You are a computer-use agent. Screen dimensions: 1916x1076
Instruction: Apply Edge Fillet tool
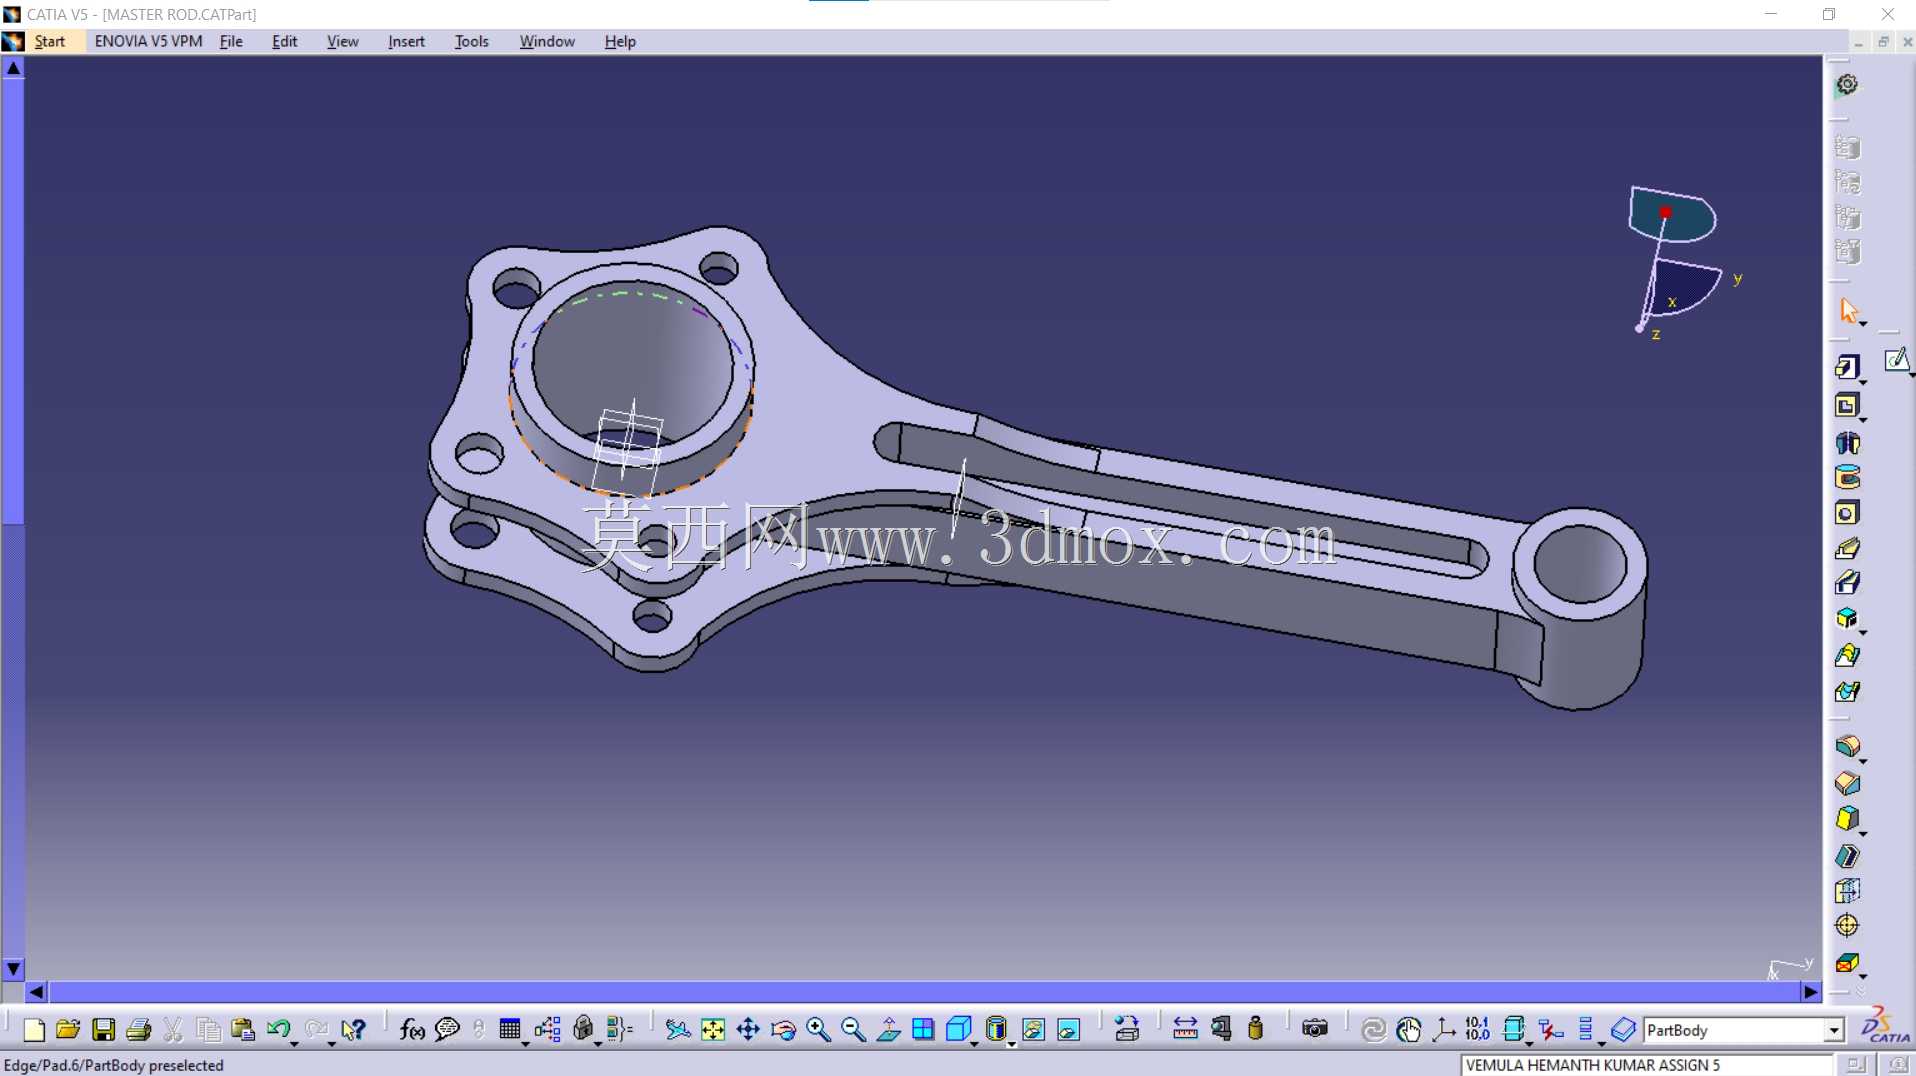pyautogui.click(x=1847, y=746)
